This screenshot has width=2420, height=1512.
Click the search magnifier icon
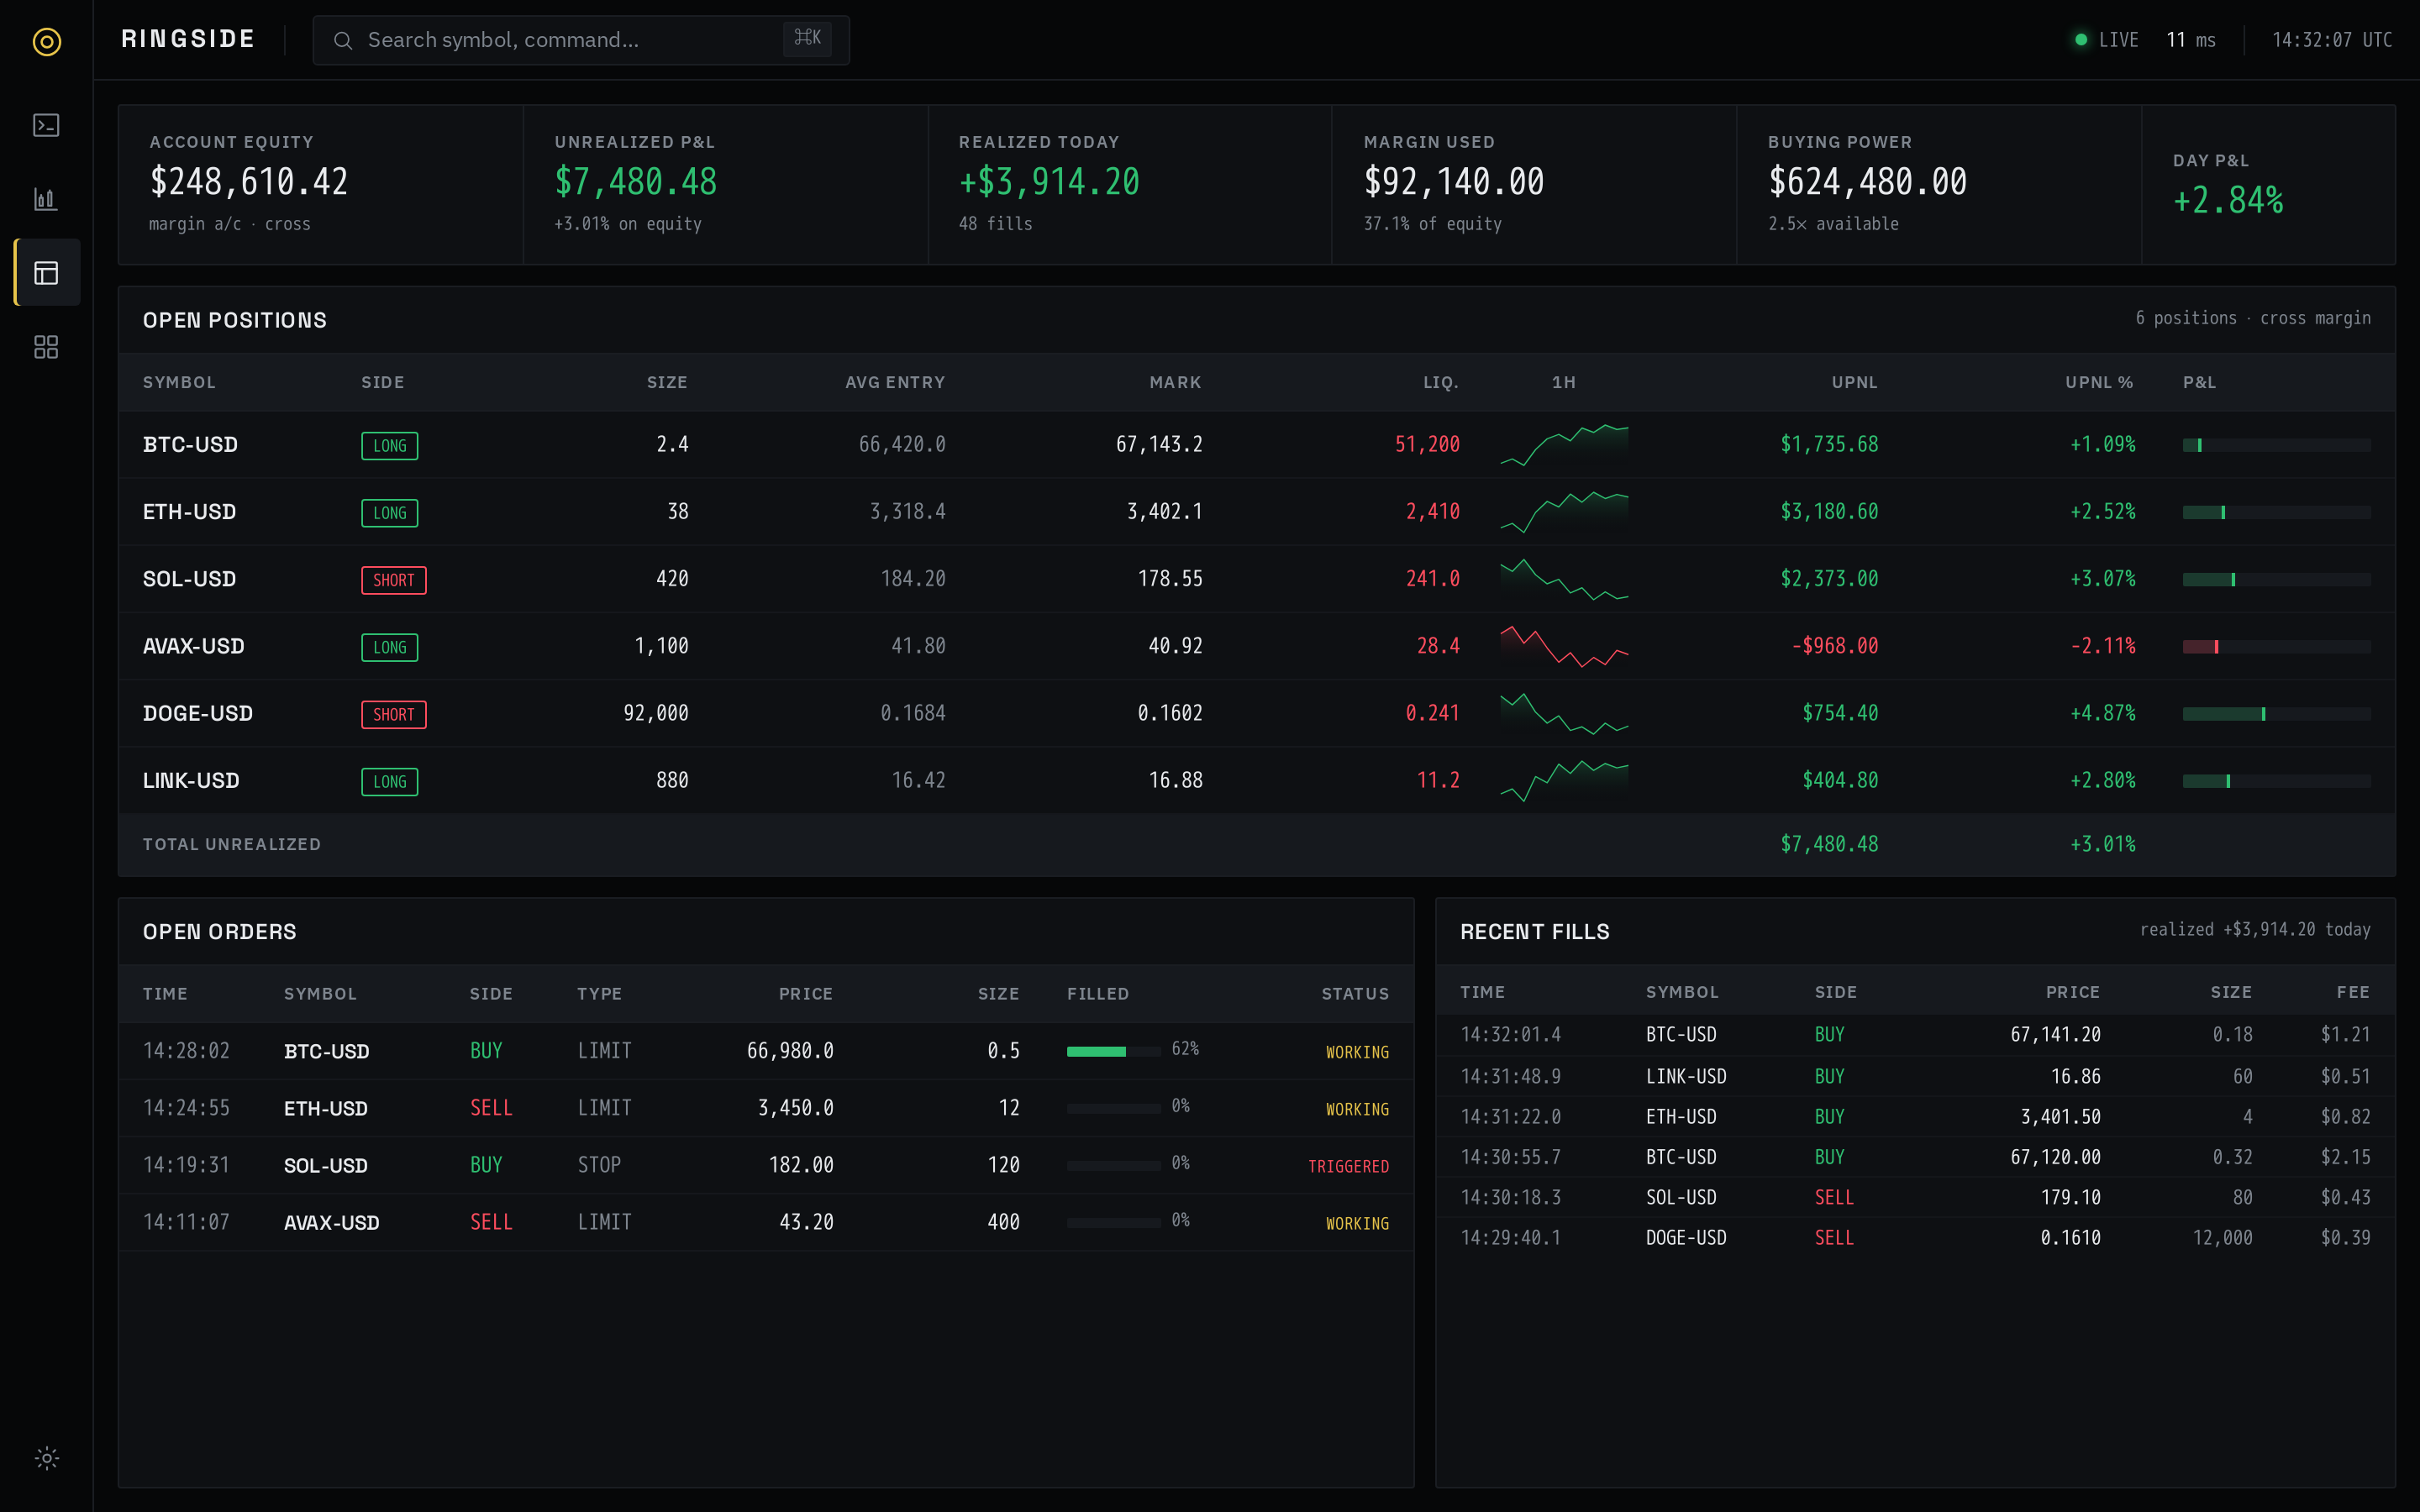click(x=343, y=40)
